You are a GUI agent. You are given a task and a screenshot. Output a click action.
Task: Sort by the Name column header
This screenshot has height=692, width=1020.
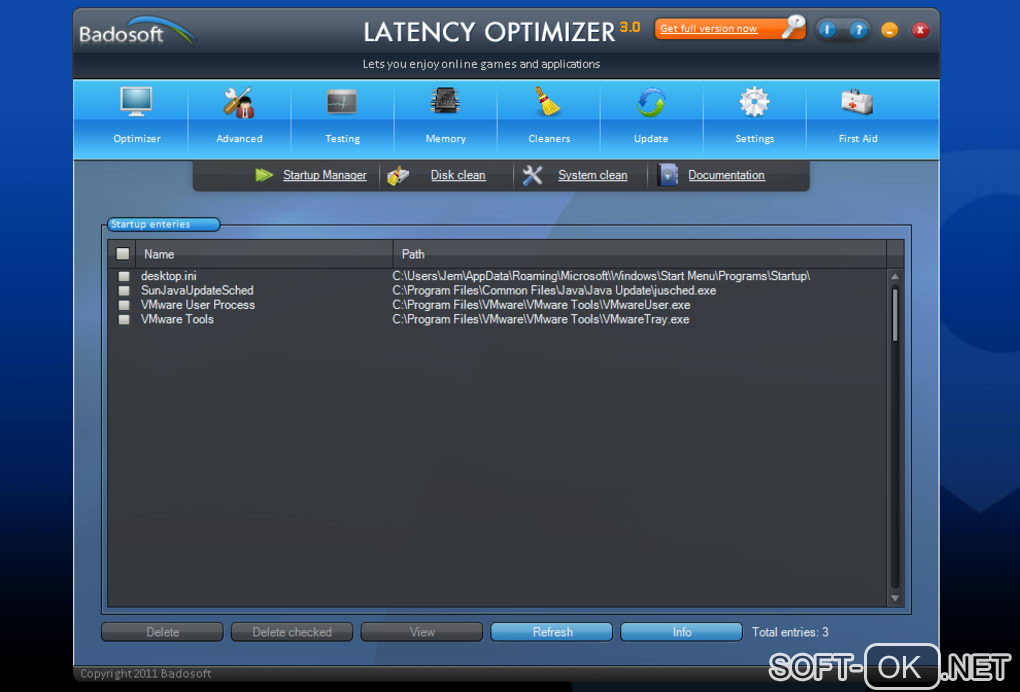tap(263, 254)
